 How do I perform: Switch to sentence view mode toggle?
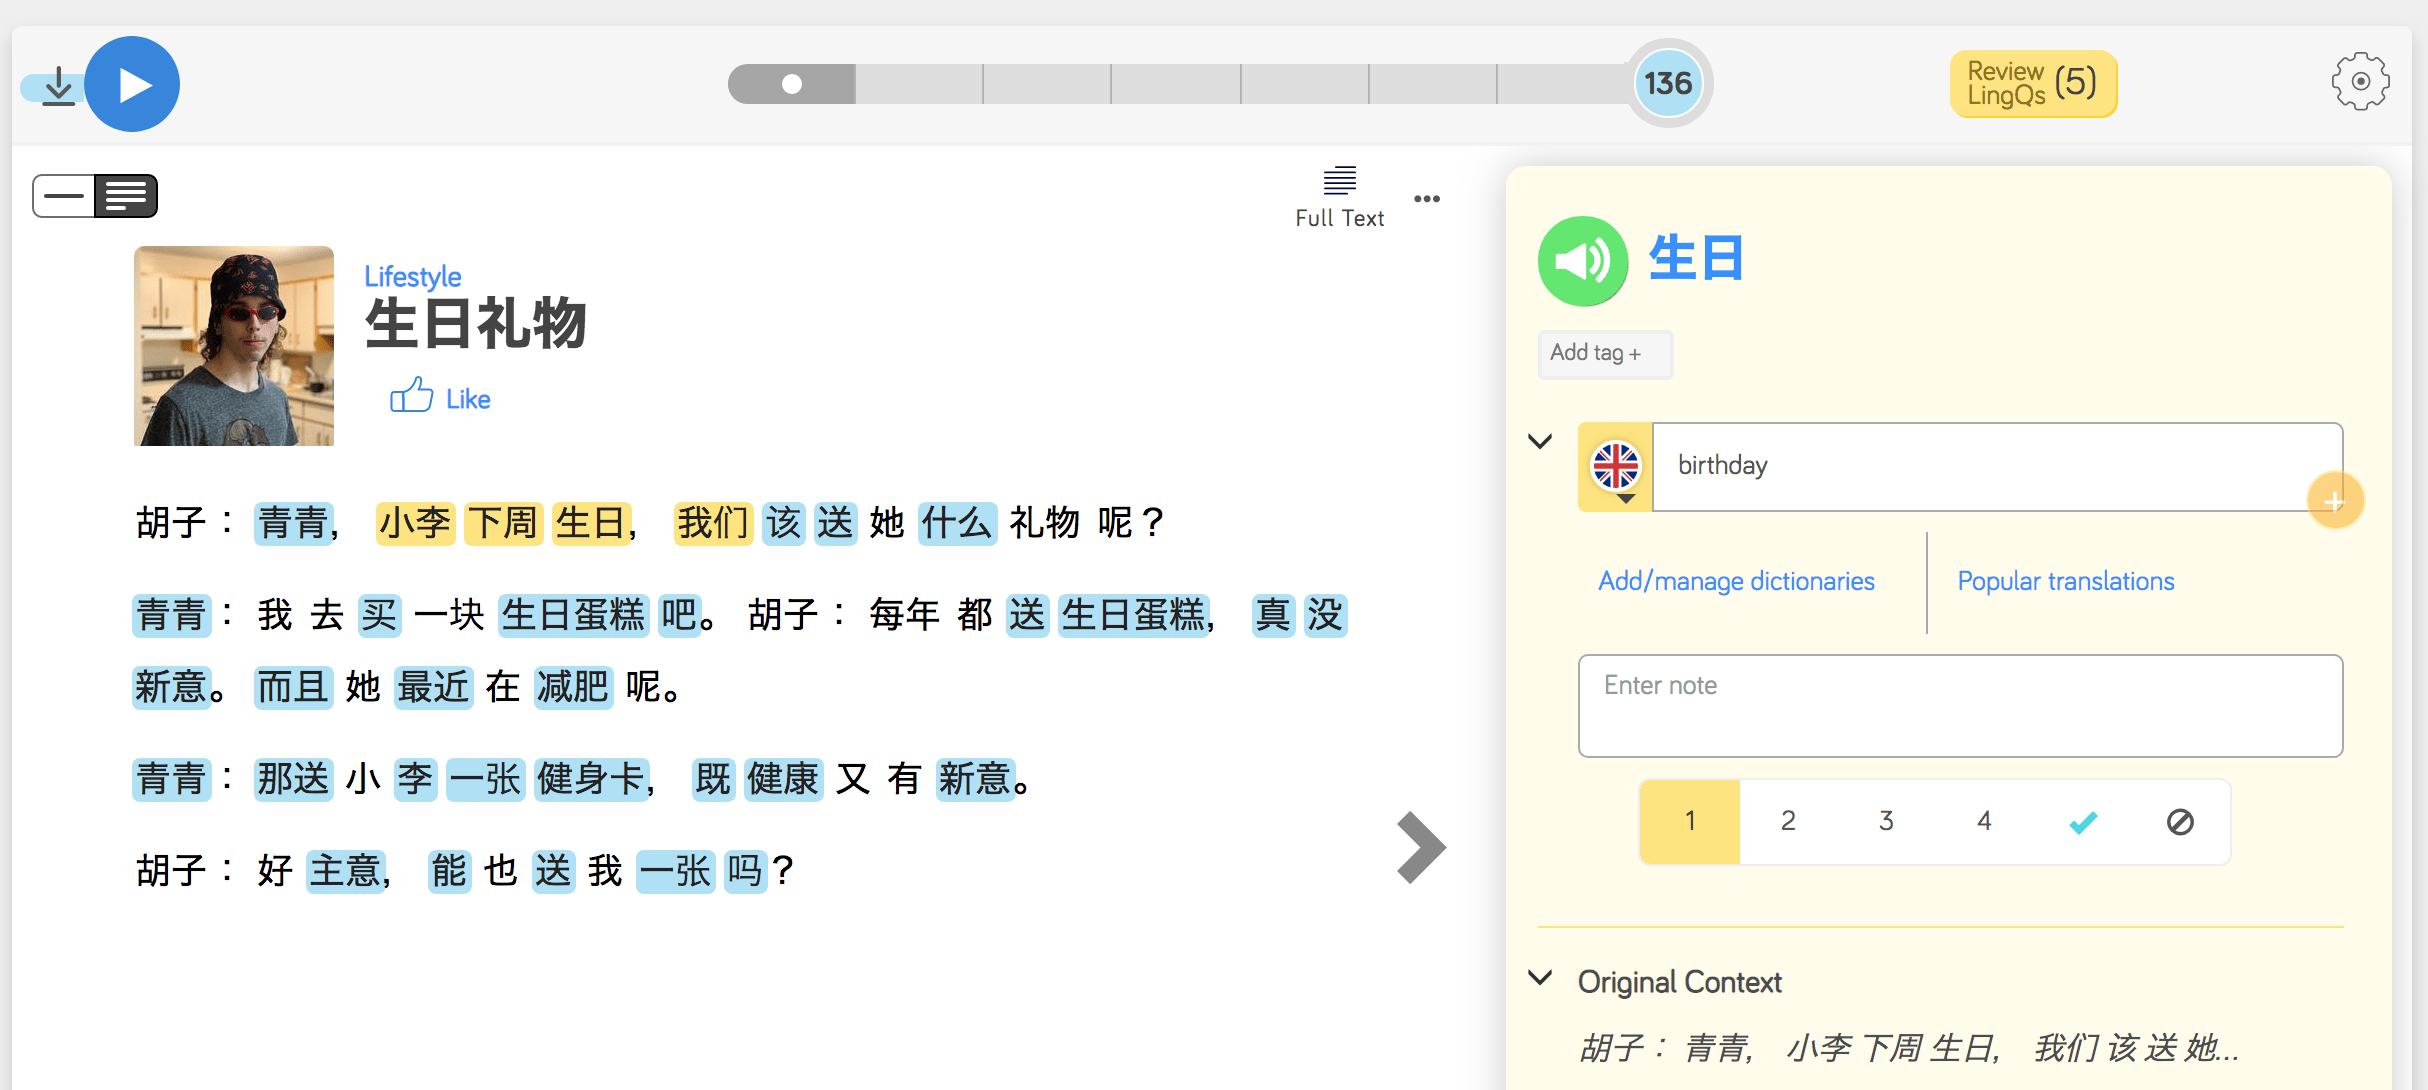coord(64,196)
